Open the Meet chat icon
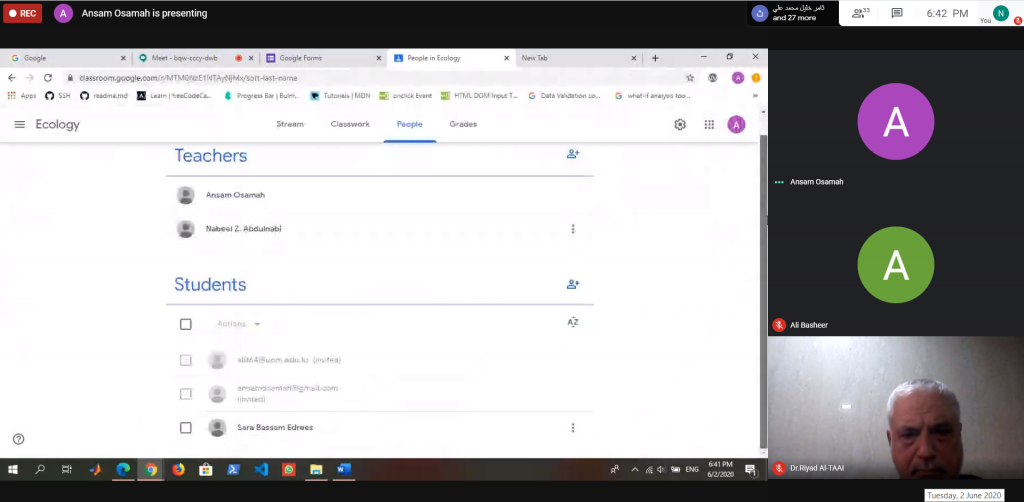 point(897,13)
